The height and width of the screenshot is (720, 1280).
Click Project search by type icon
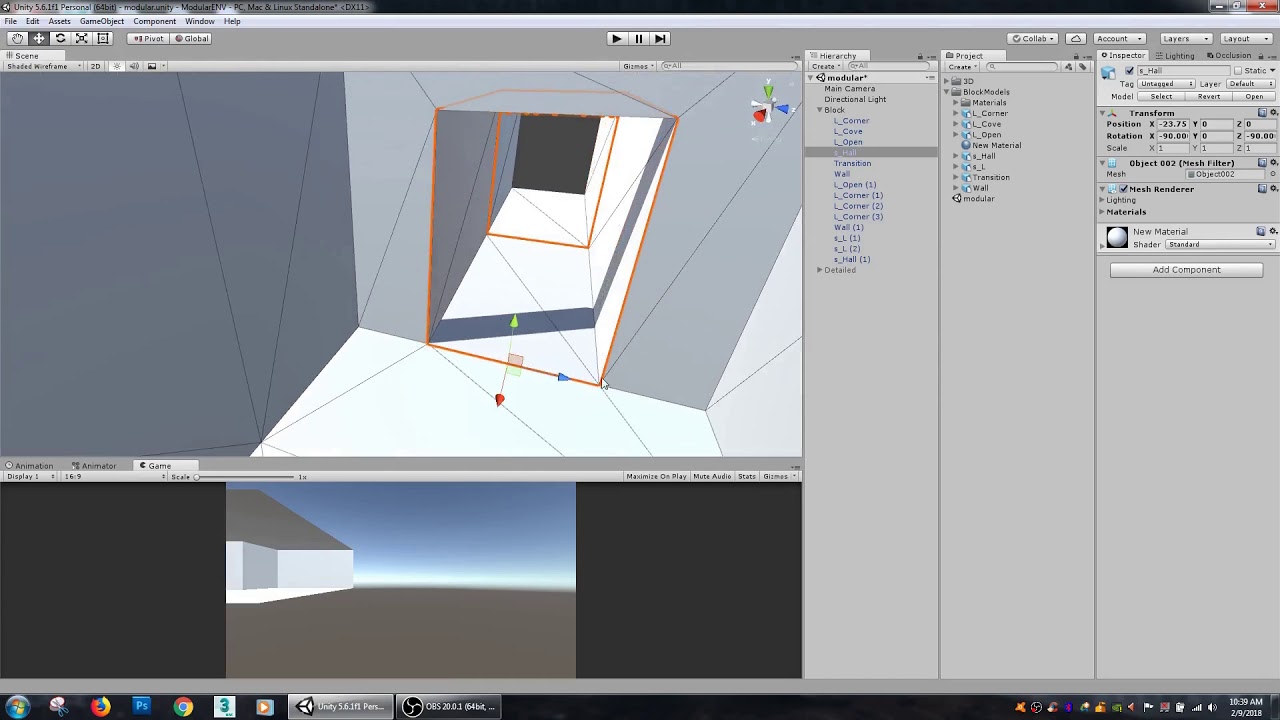click(x=1068, y=67)
